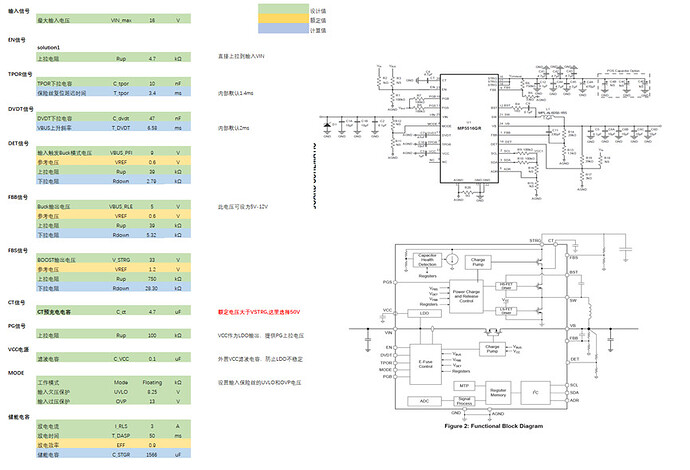690x470 pixels.
Task: Click the EFF discharge efficiency value cell
Action: point(152,446)
